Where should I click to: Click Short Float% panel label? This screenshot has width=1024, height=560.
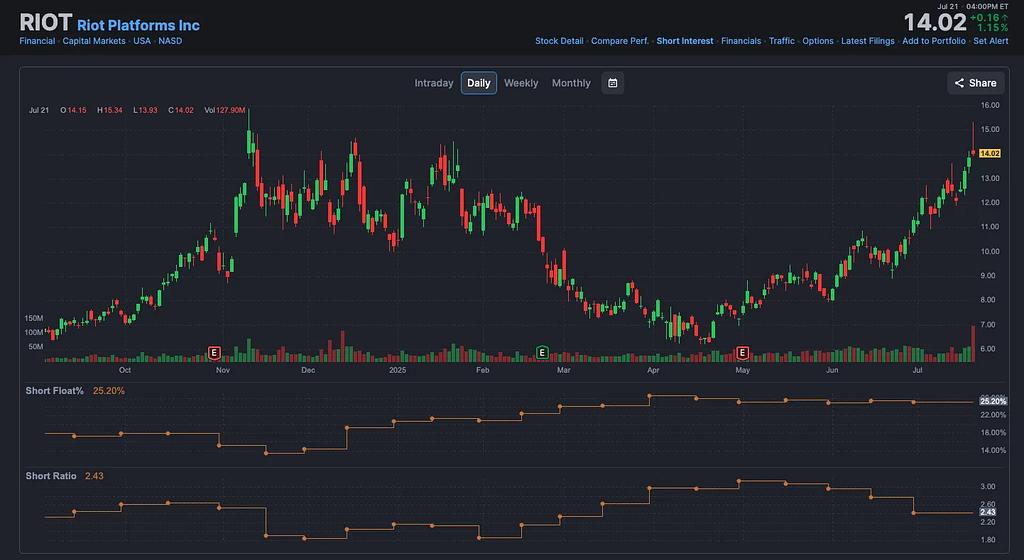(54, 390)
